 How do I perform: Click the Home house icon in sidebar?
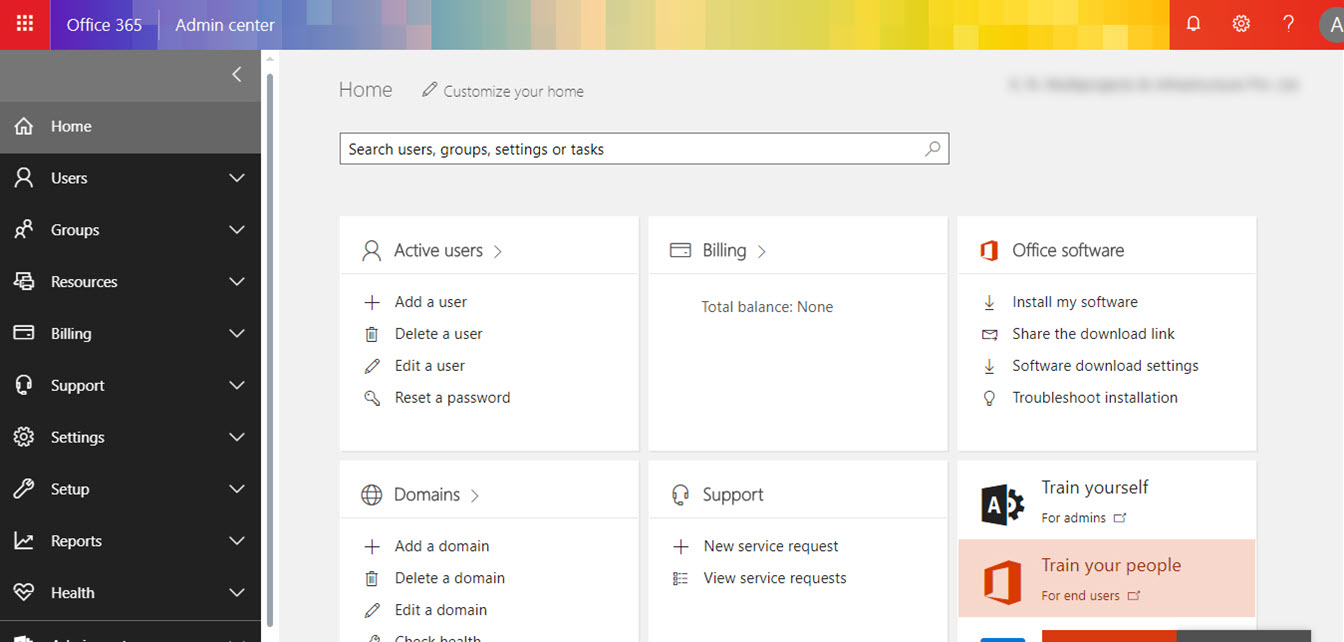(24, 126)
